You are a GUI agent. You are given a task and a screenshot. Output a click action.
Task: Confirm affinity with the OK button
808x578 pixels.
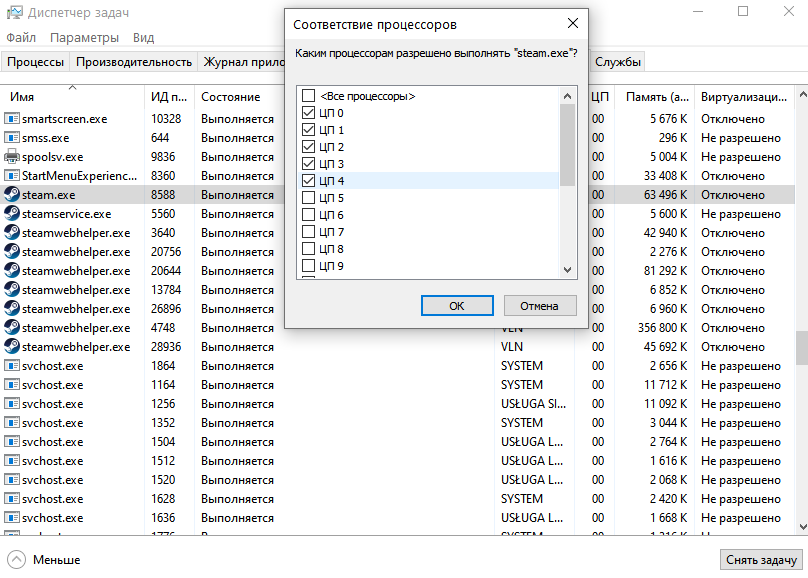(457, 305)
